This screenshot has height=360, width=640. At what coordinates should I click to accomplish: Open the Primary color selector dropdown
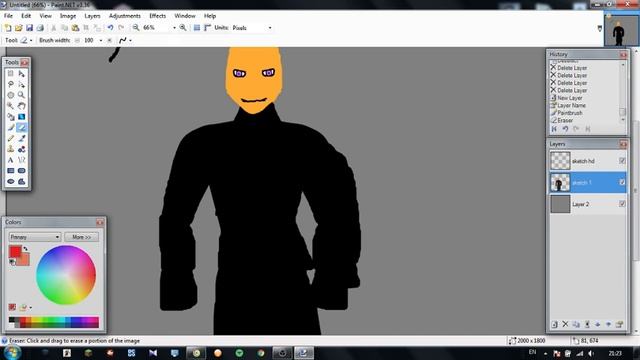(35, 237)
